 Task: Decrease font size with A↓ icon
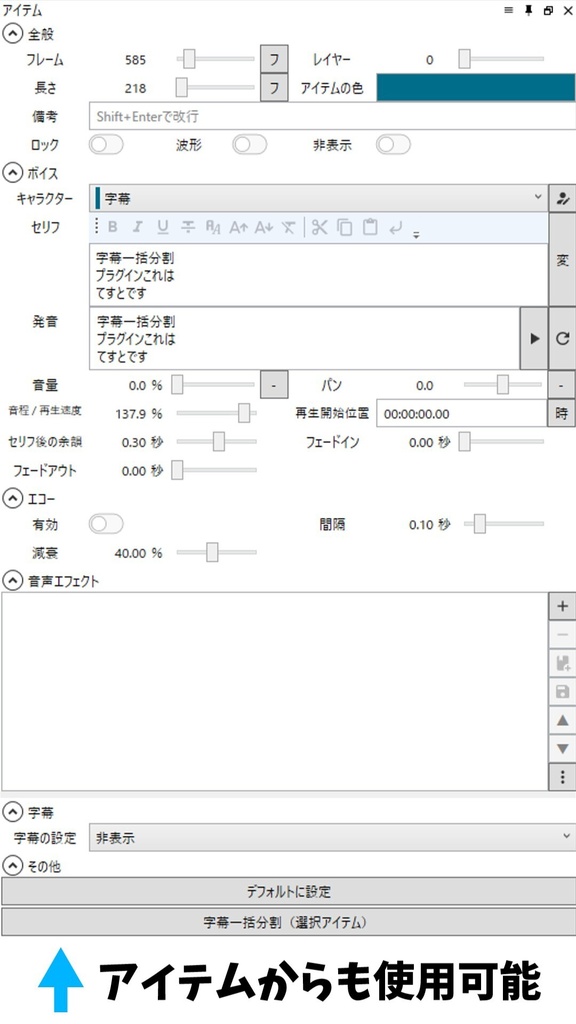(264, 227)
